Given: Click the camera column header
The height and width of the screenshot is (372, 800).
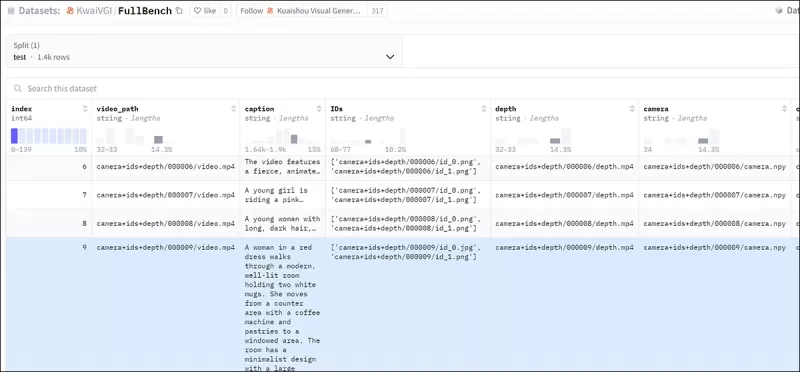Looking at the screenshot, I should click(656, 109).
